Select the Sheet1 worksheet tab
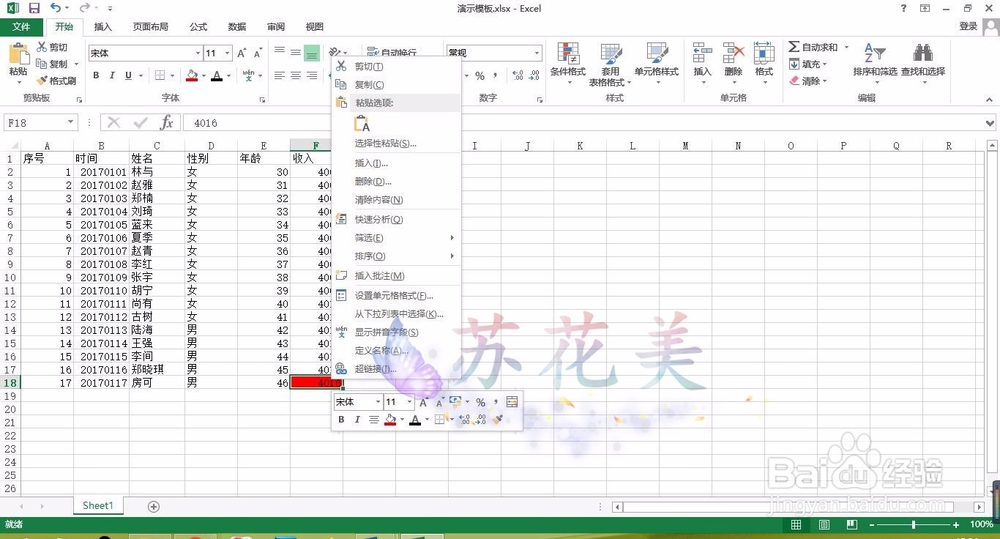Viewport: 1000px width, 539px height. pos(98,506)
